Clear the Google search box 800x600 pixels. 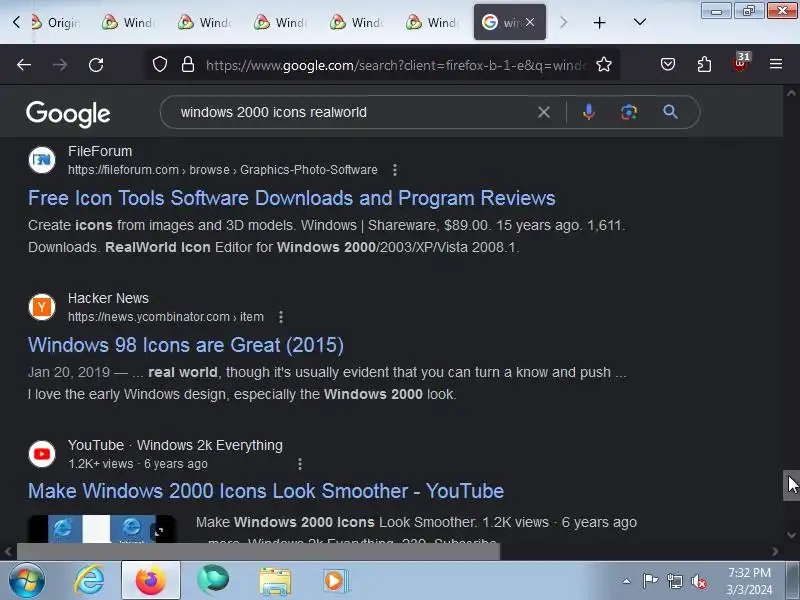point(544,112)
